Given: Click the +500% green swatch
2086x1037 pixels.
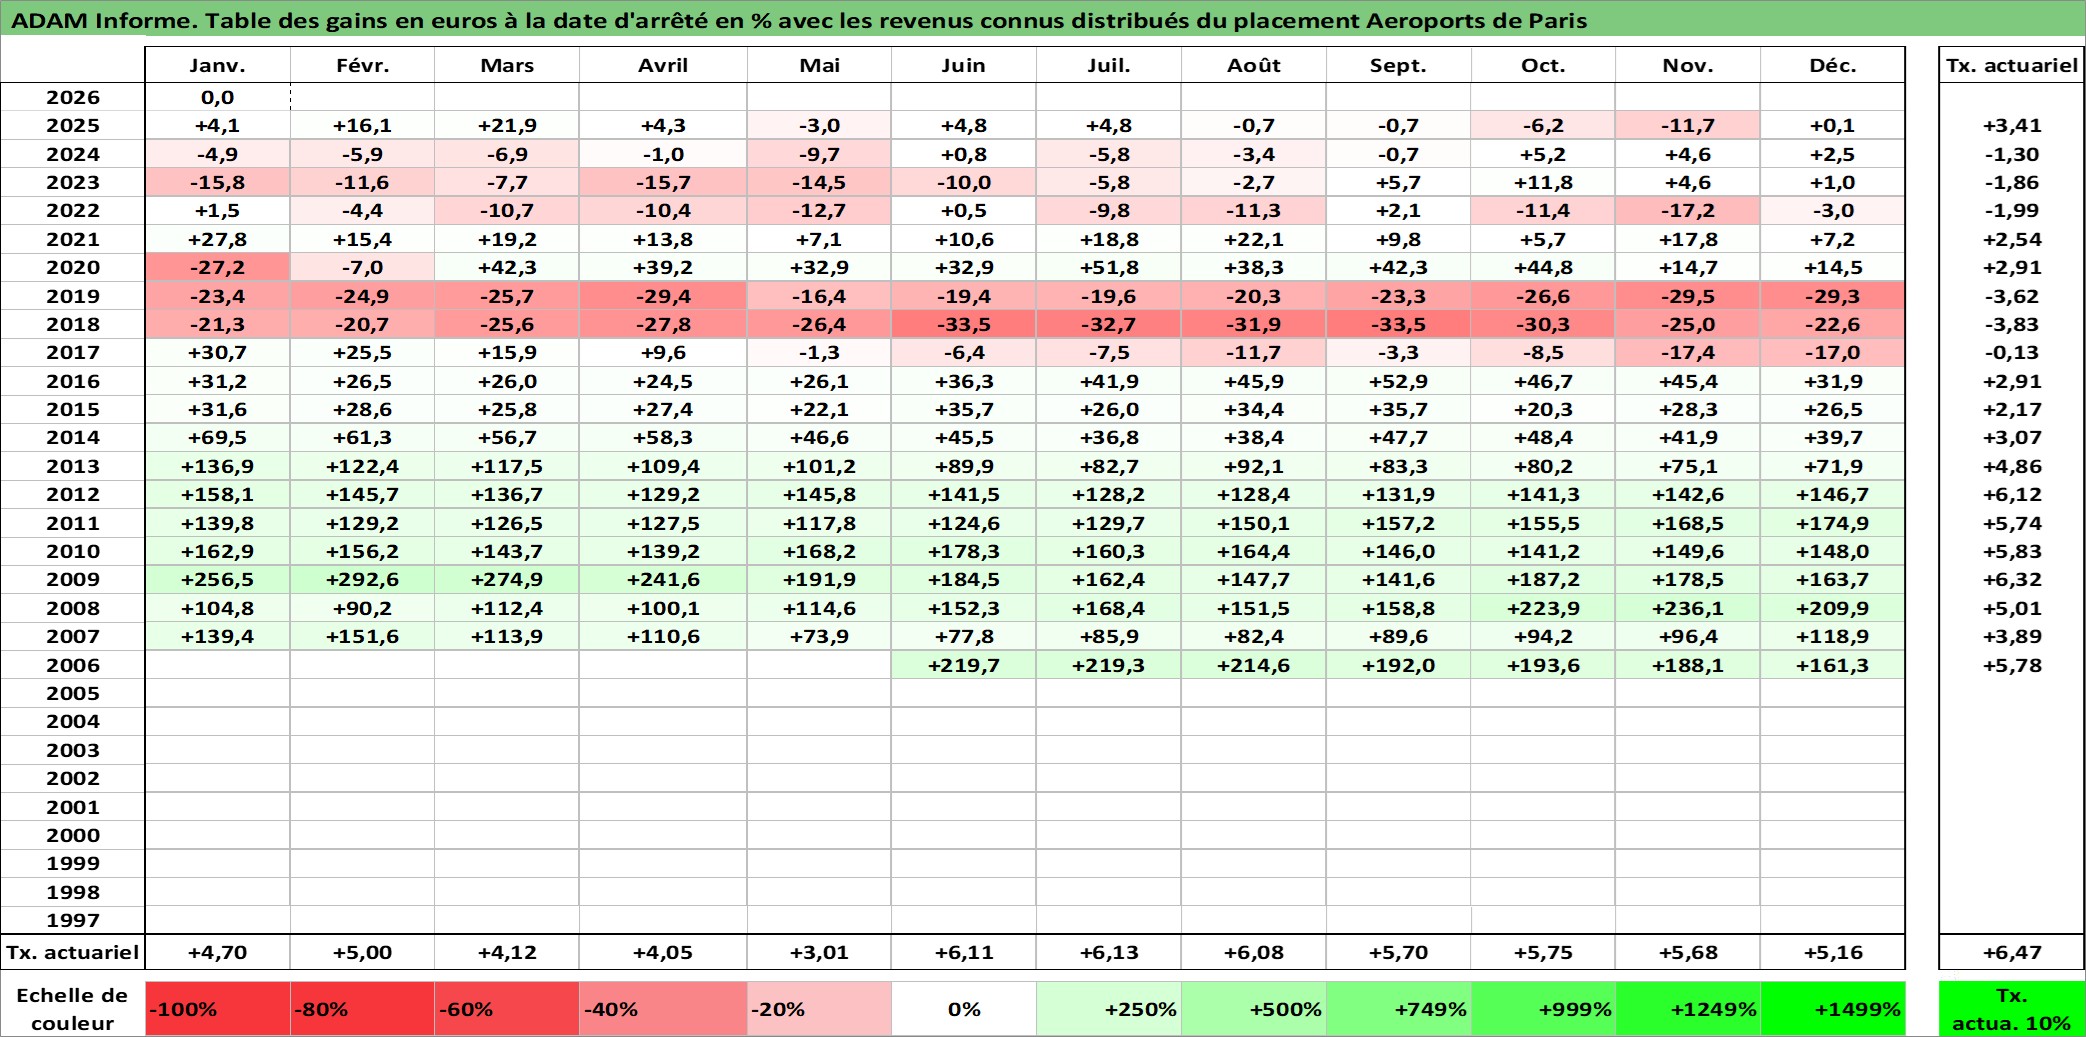Looking at the screenshot, I should tap(1253, 1009).
